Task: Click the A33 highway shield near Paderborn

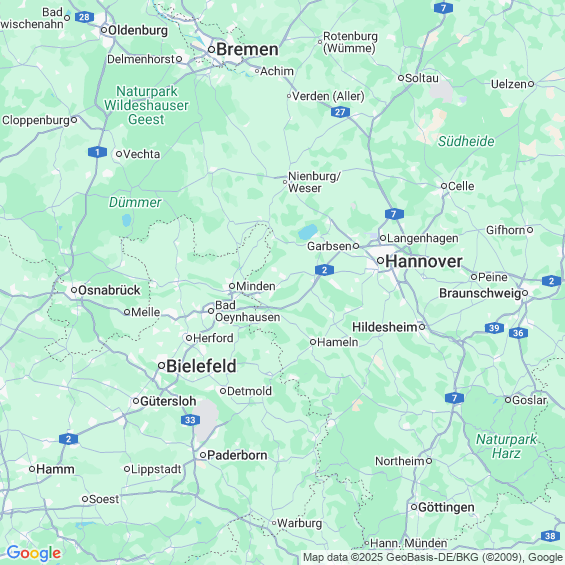Action: coord(190,420)
